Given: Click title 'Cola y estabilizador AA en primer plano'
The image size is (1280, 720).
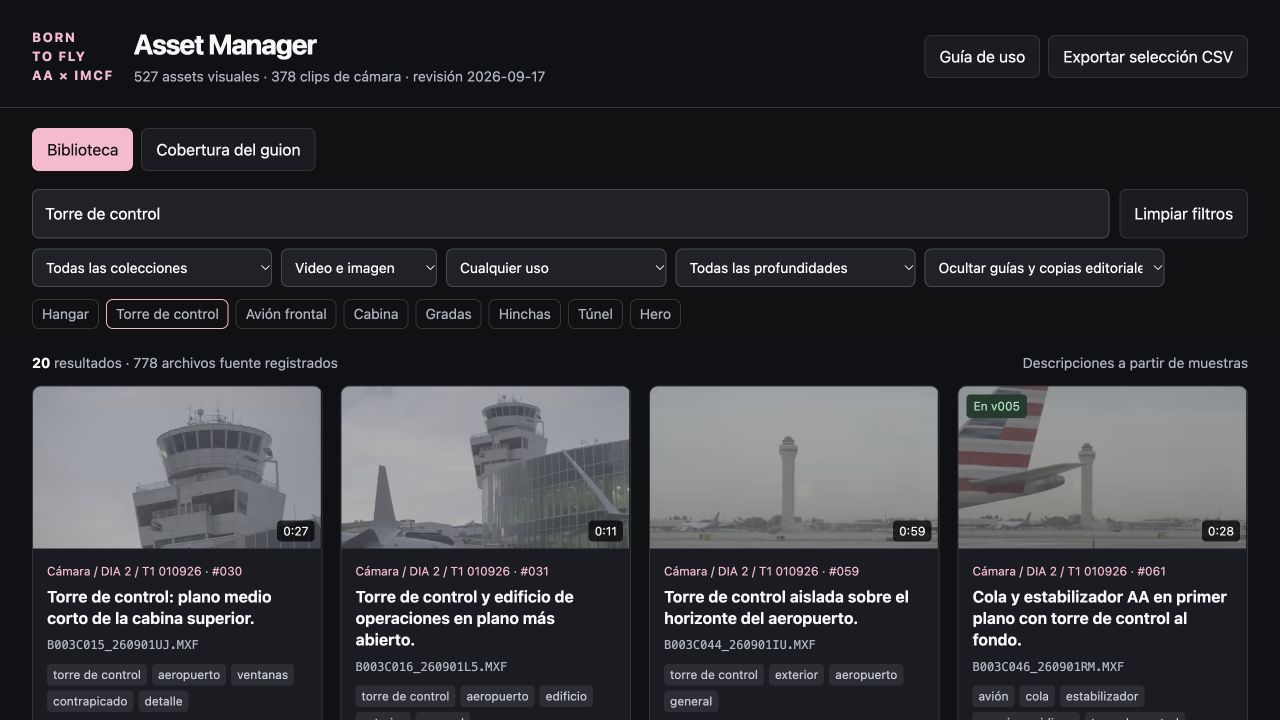Looking at the screenshot, I should pos(1099,618).
